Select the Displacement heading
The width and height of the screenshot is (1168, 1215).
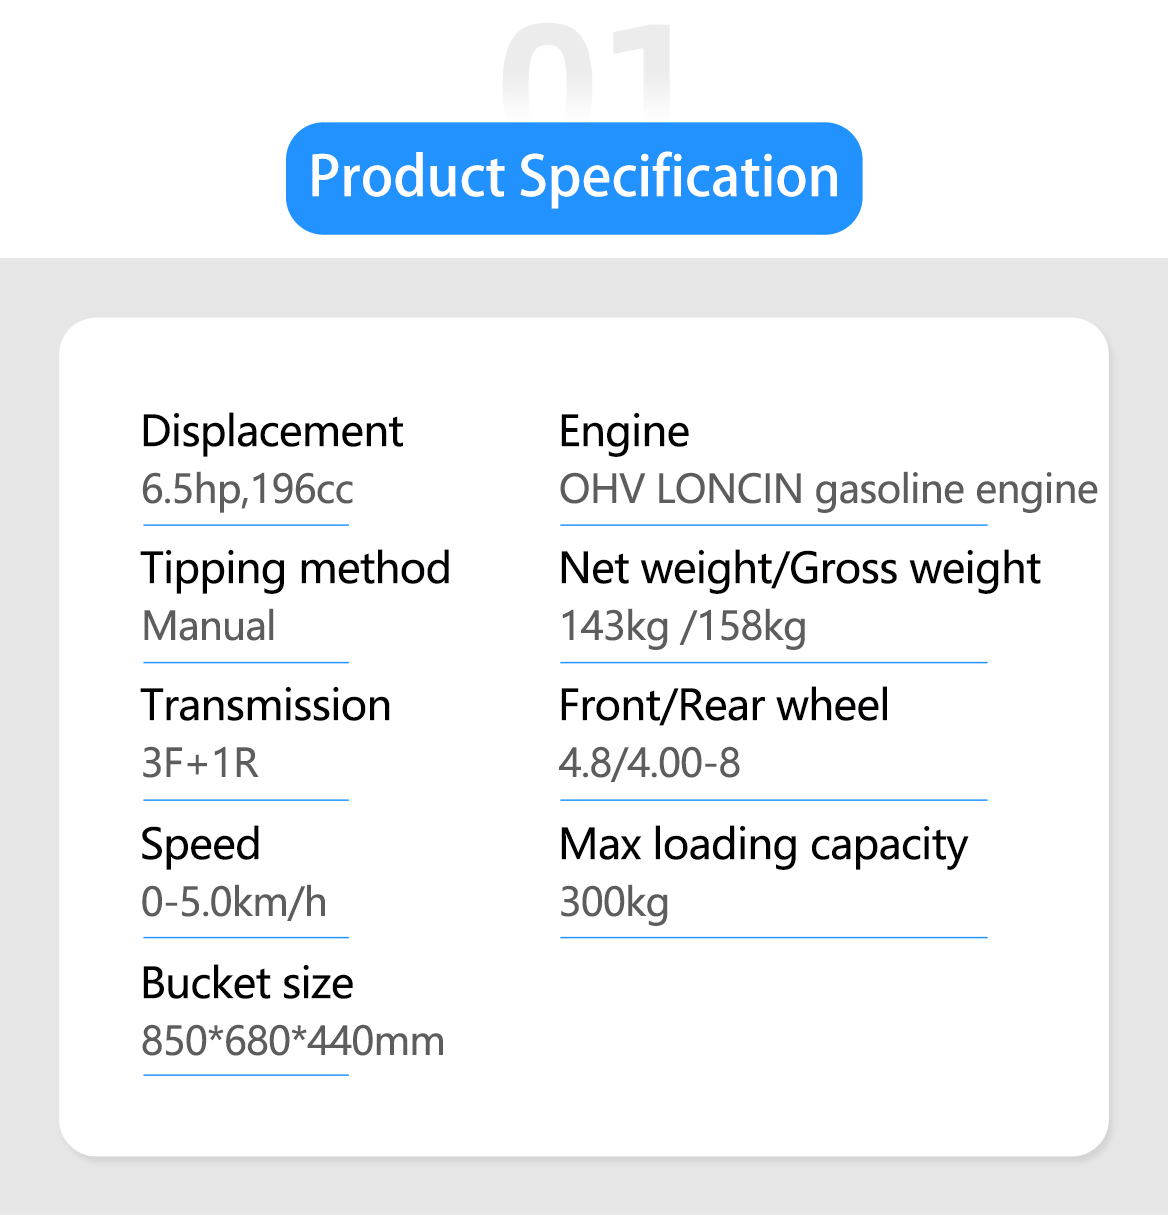pyautogui.click(x=272, y=431)
